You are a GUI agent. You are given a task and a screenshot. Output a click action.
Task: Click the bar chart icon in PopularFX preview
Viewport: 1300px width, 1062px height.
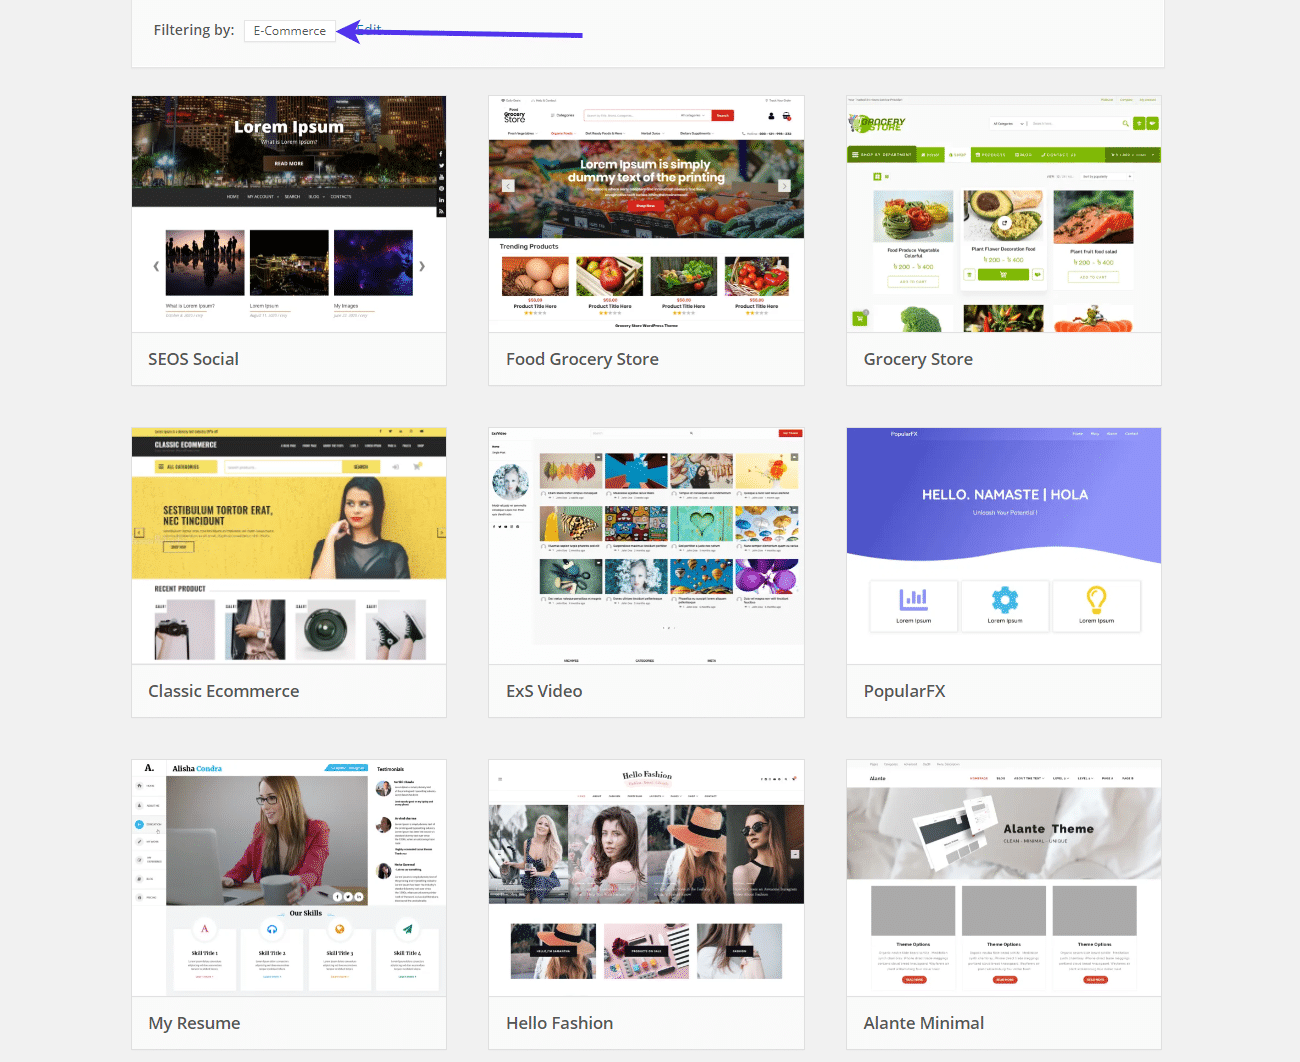(913, 600)
